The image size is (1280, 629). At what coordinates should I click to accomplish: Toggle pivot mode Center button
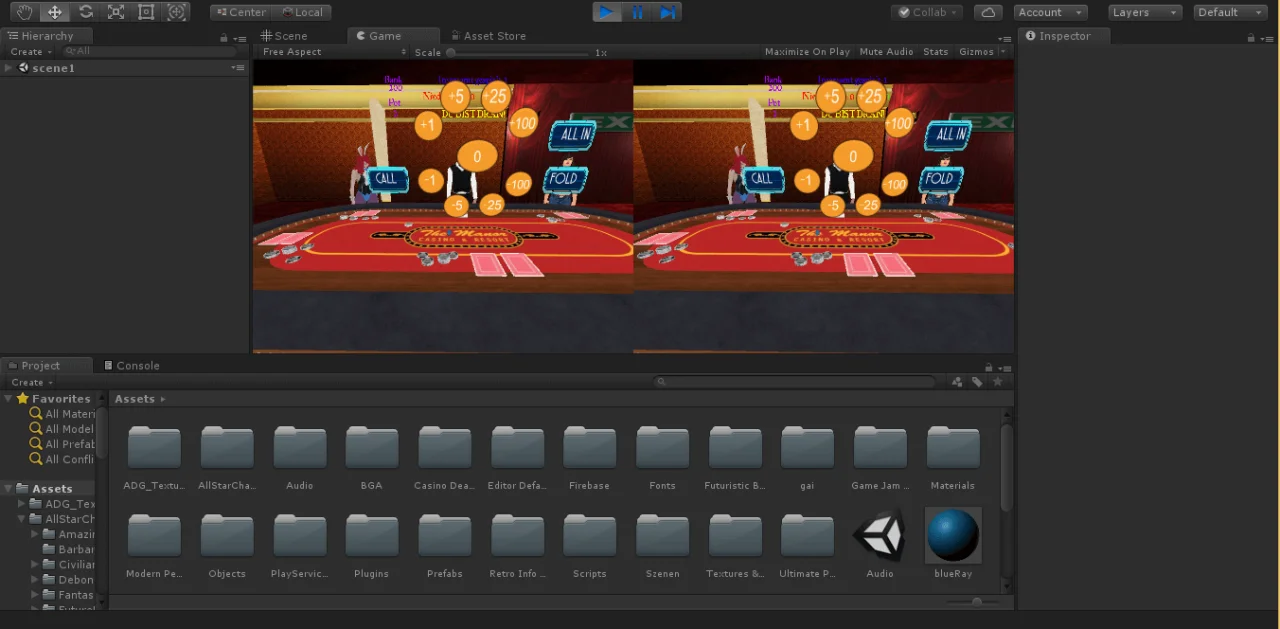tap(241, 12)
